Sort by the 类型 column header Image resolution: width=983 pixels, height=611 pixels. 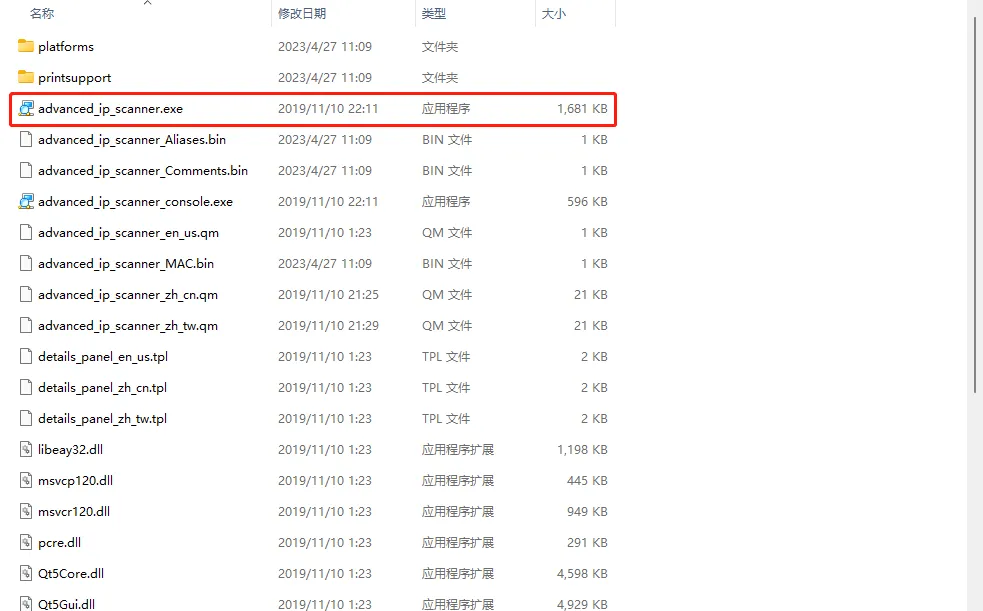tap(434, 14)
